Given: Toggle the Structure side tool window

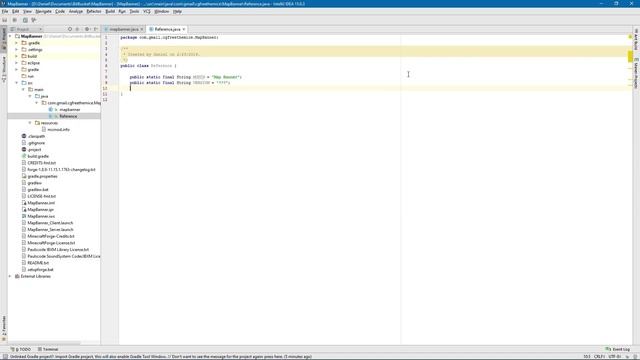Looking at the screenshot, I should coord(4,69).
